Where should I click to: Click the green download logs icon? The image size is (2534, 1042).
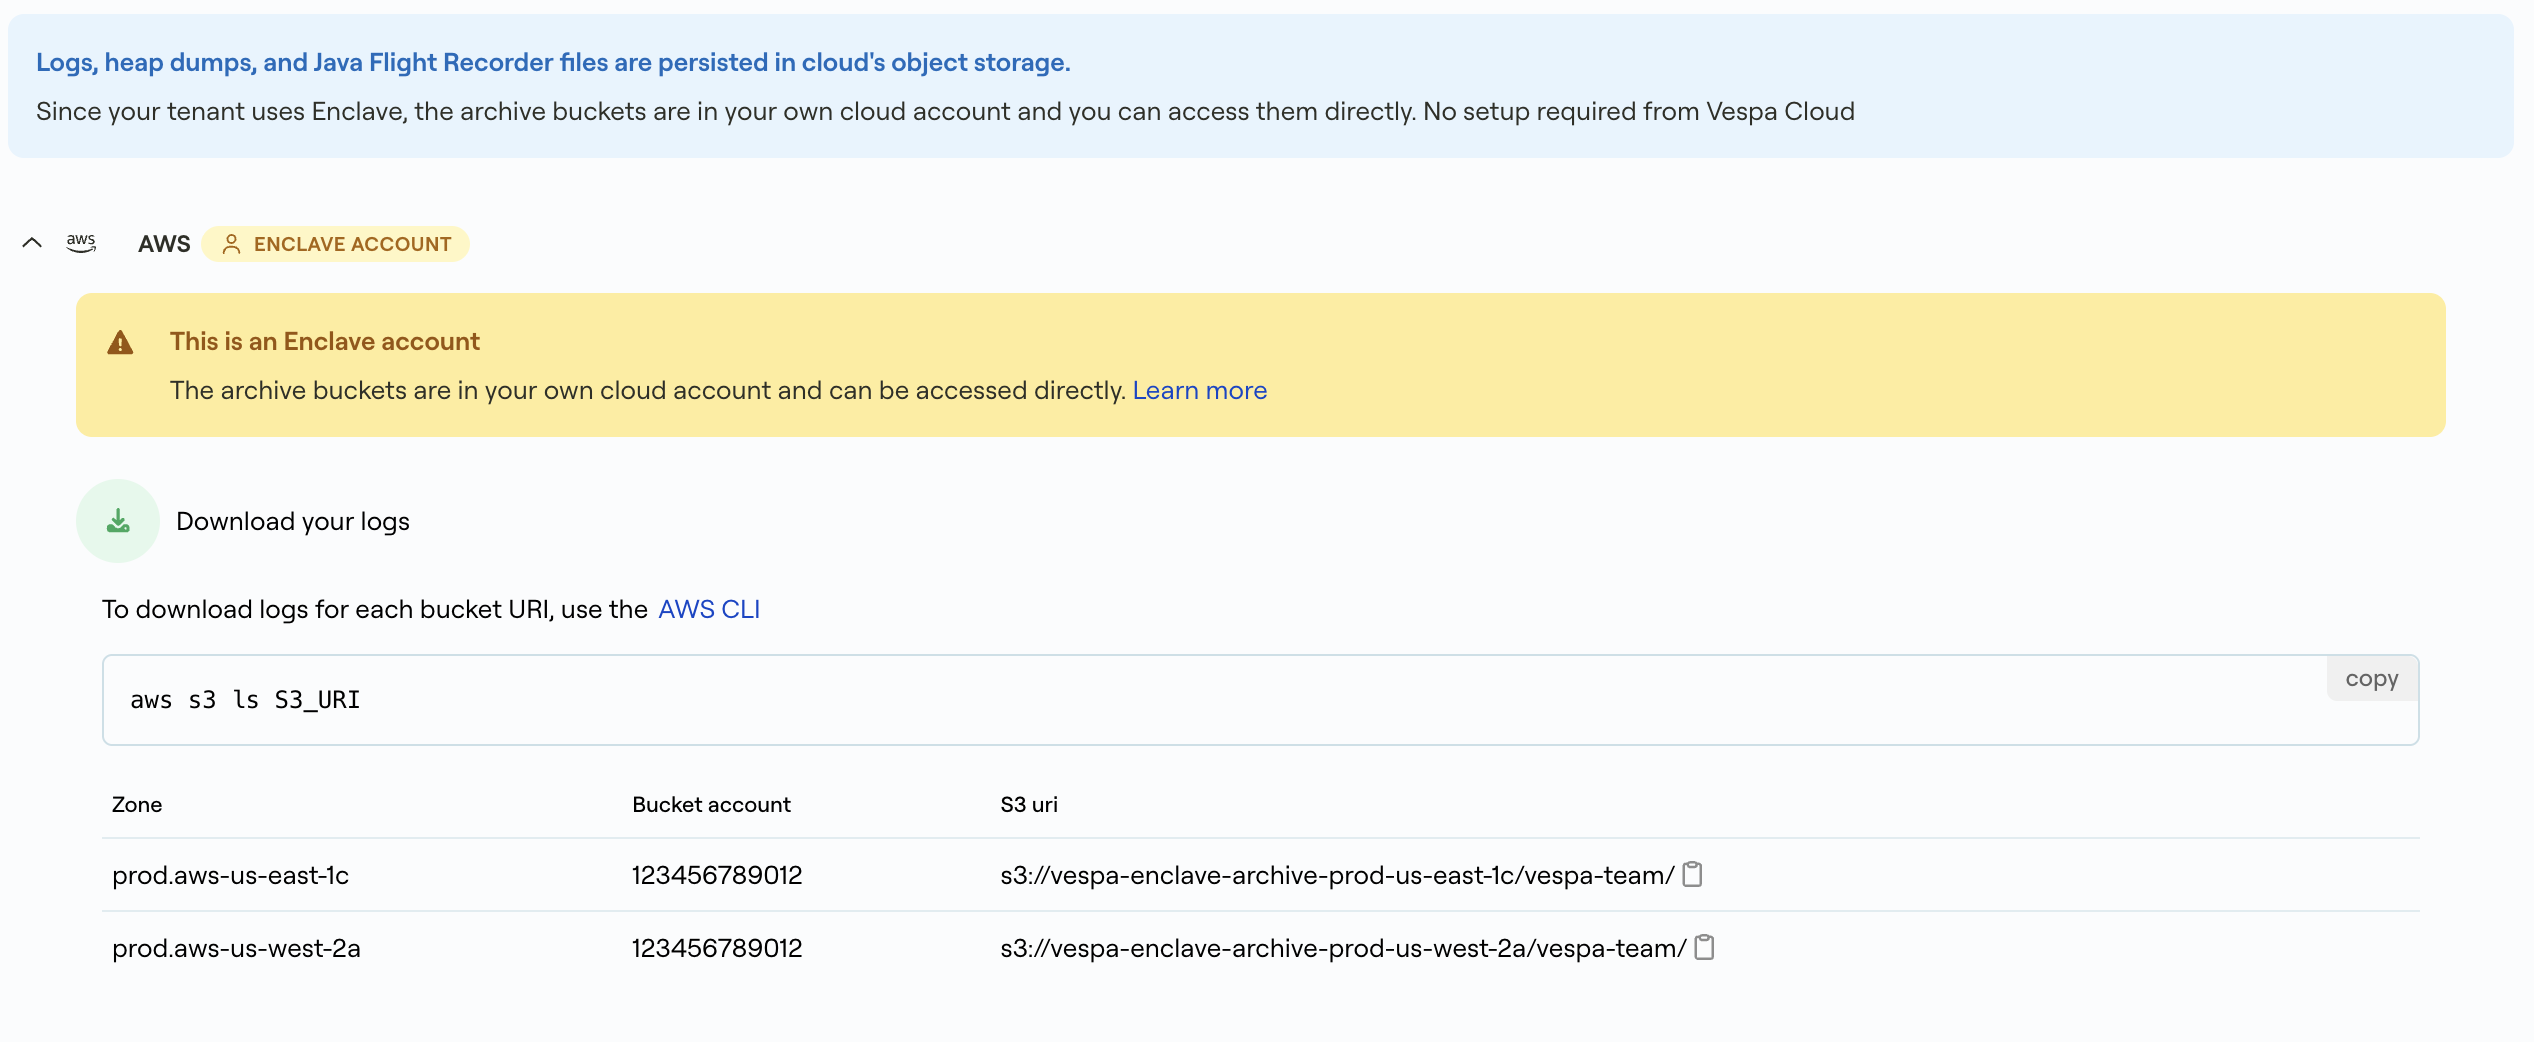[118, 521]
